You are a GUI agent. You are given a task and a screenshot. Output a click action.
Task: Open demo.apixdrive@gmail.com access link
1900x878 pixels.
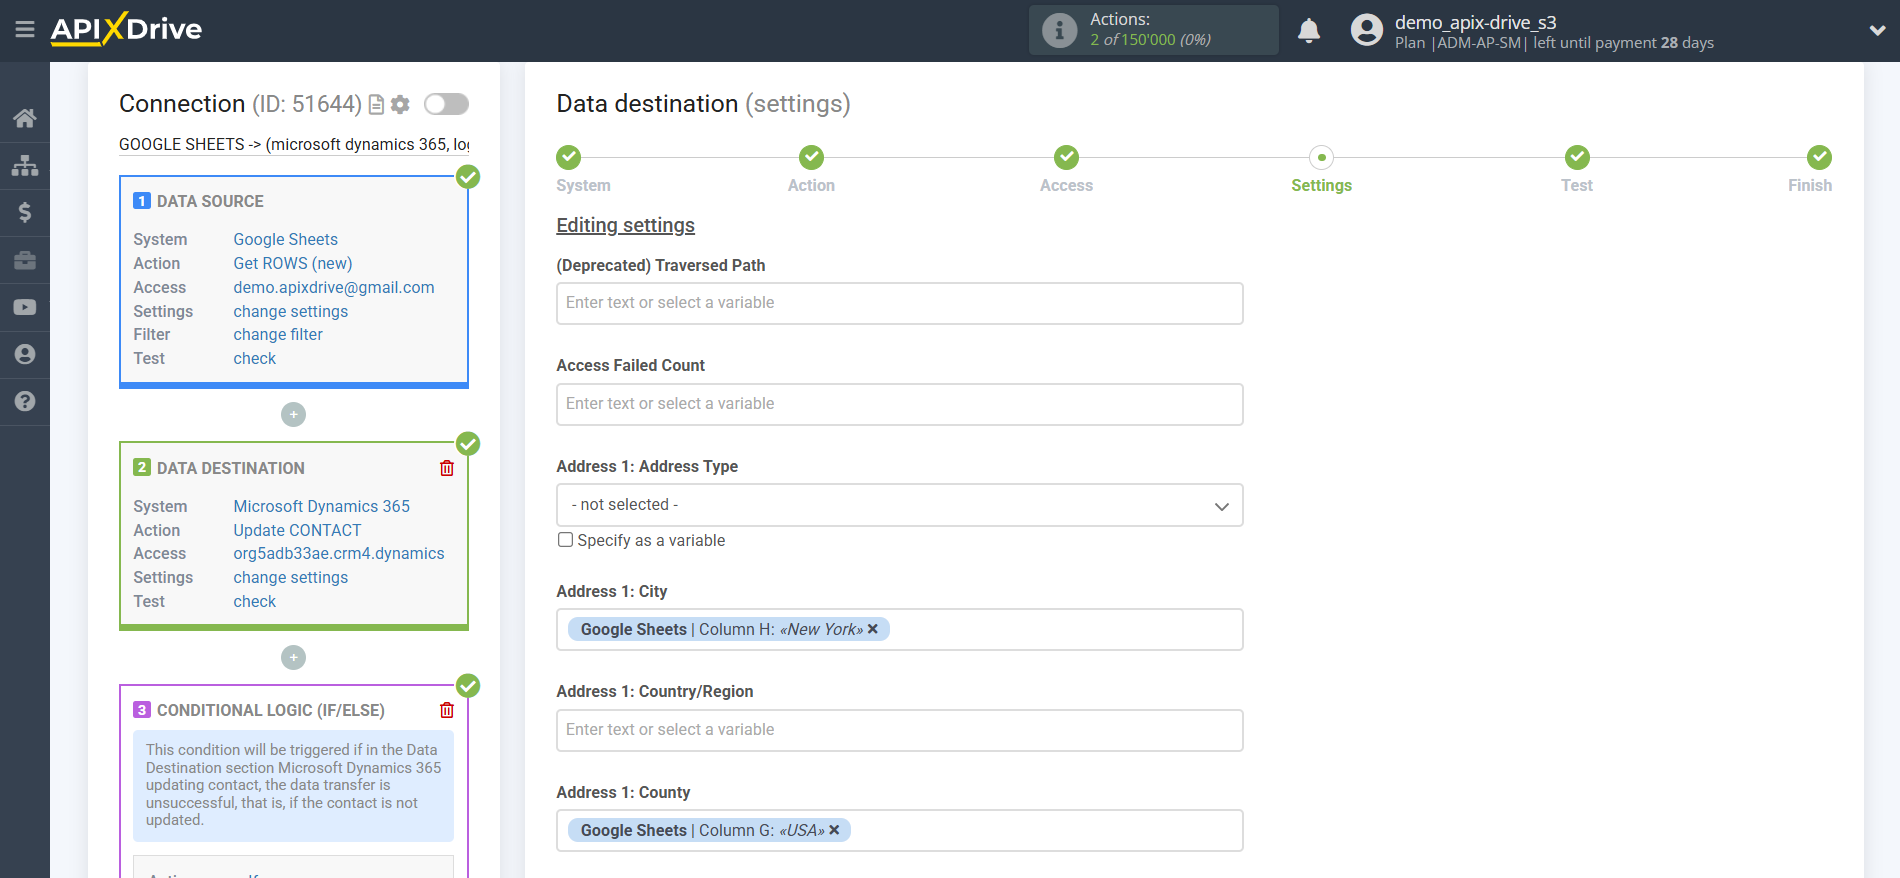[x=334, y=287]
